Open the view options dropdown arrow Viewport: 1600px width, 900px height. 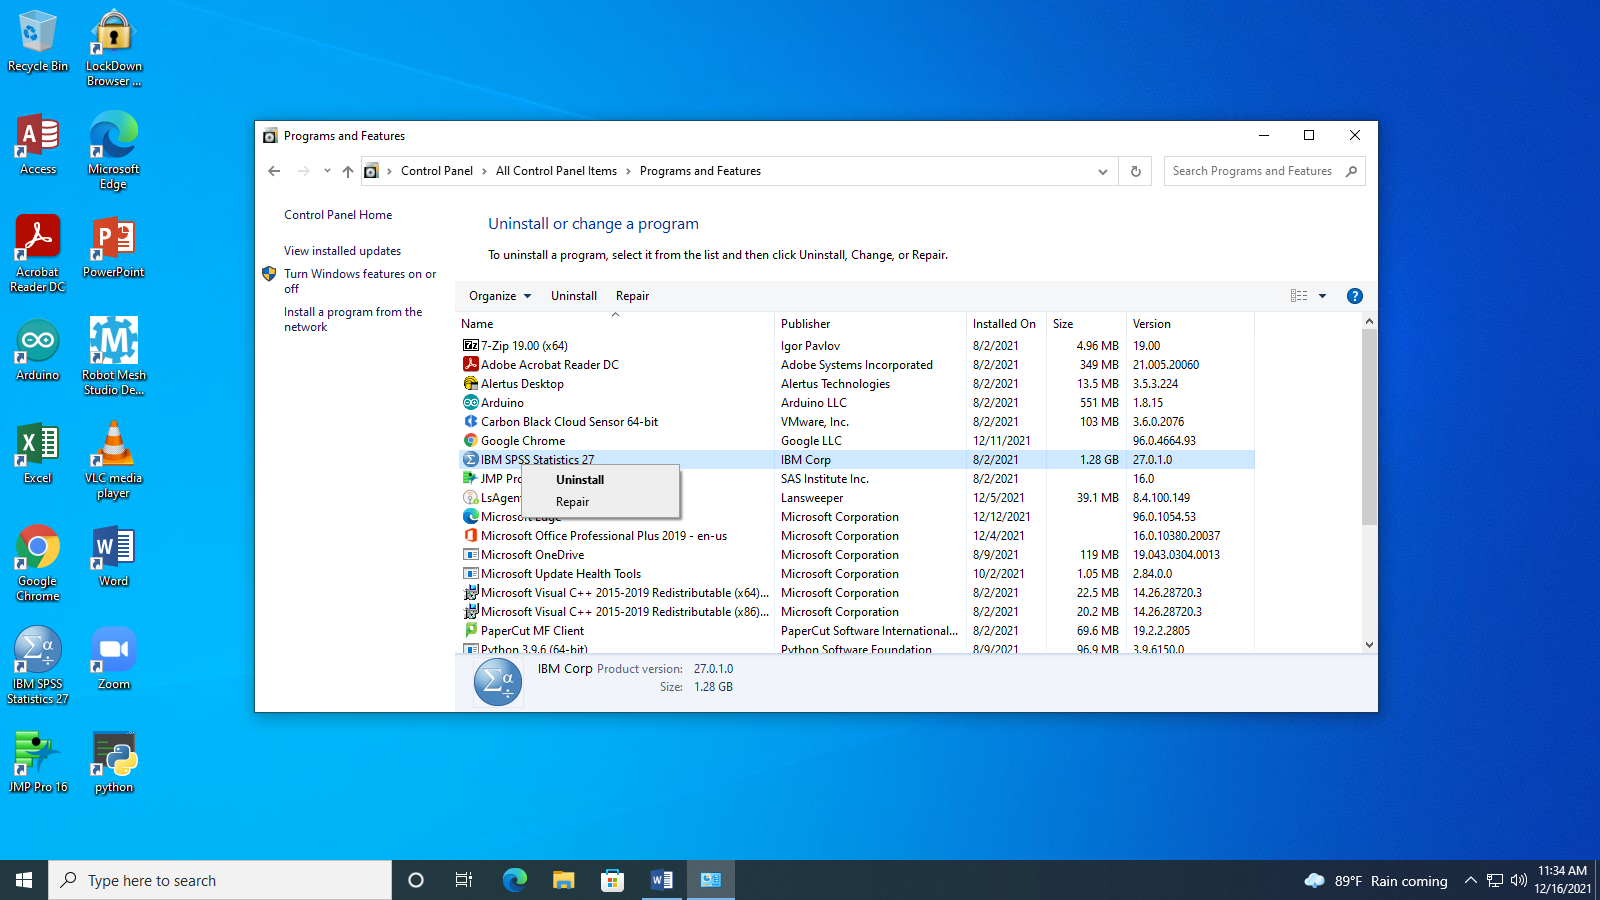tap(1322, 296)
